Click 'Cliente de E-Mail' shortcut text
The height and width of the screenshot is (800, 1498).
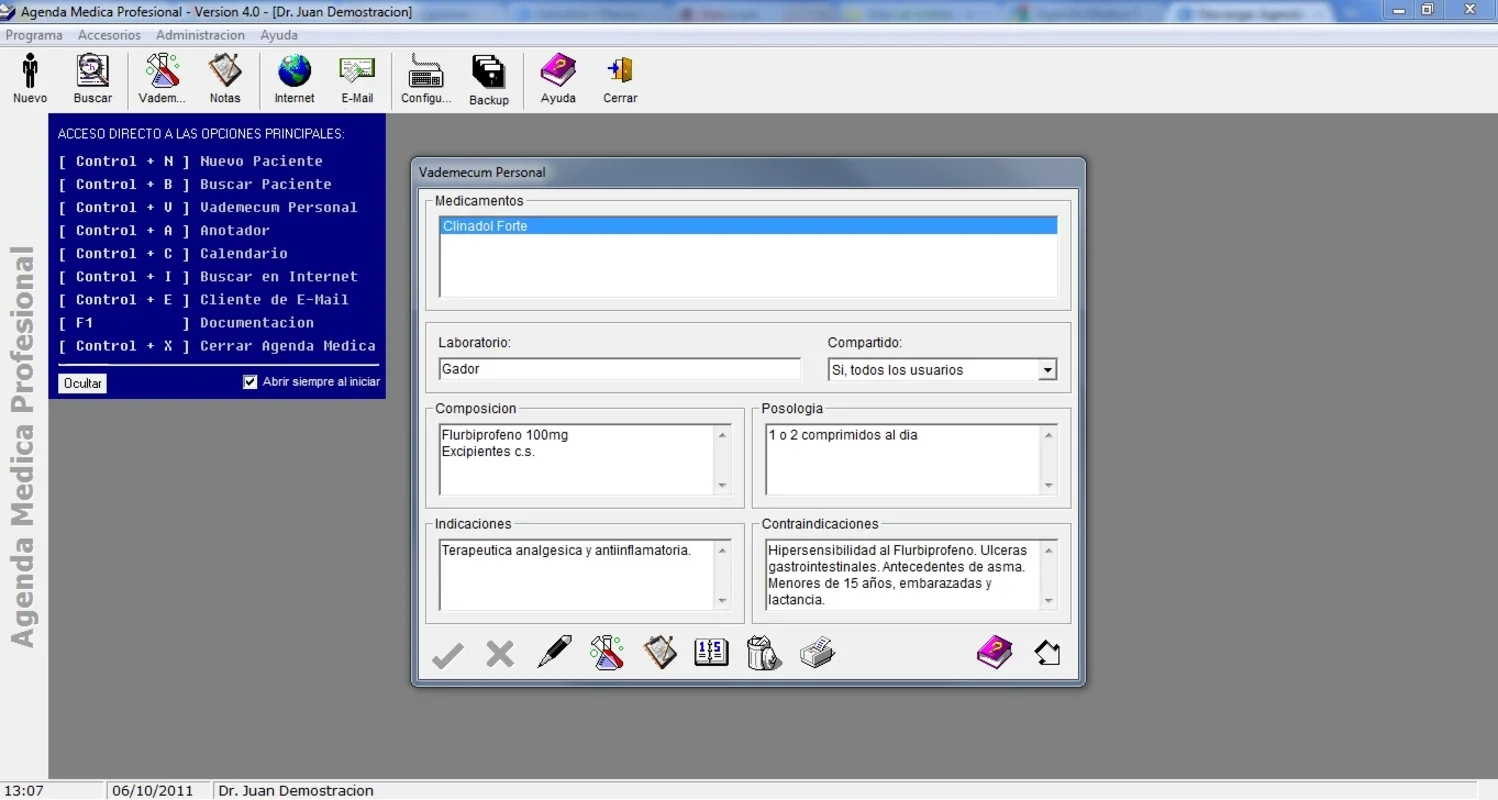(274, 299)
